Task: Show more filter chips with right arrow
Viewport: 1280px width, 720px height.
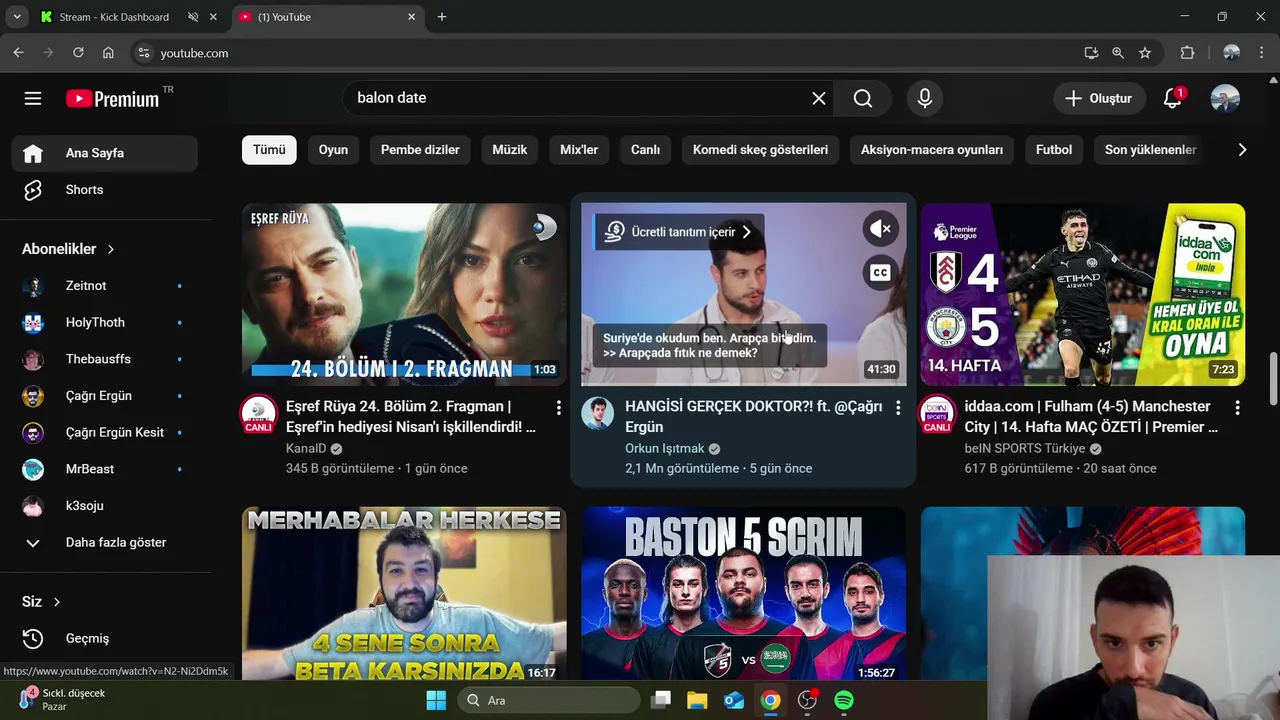Action: 1242,150
